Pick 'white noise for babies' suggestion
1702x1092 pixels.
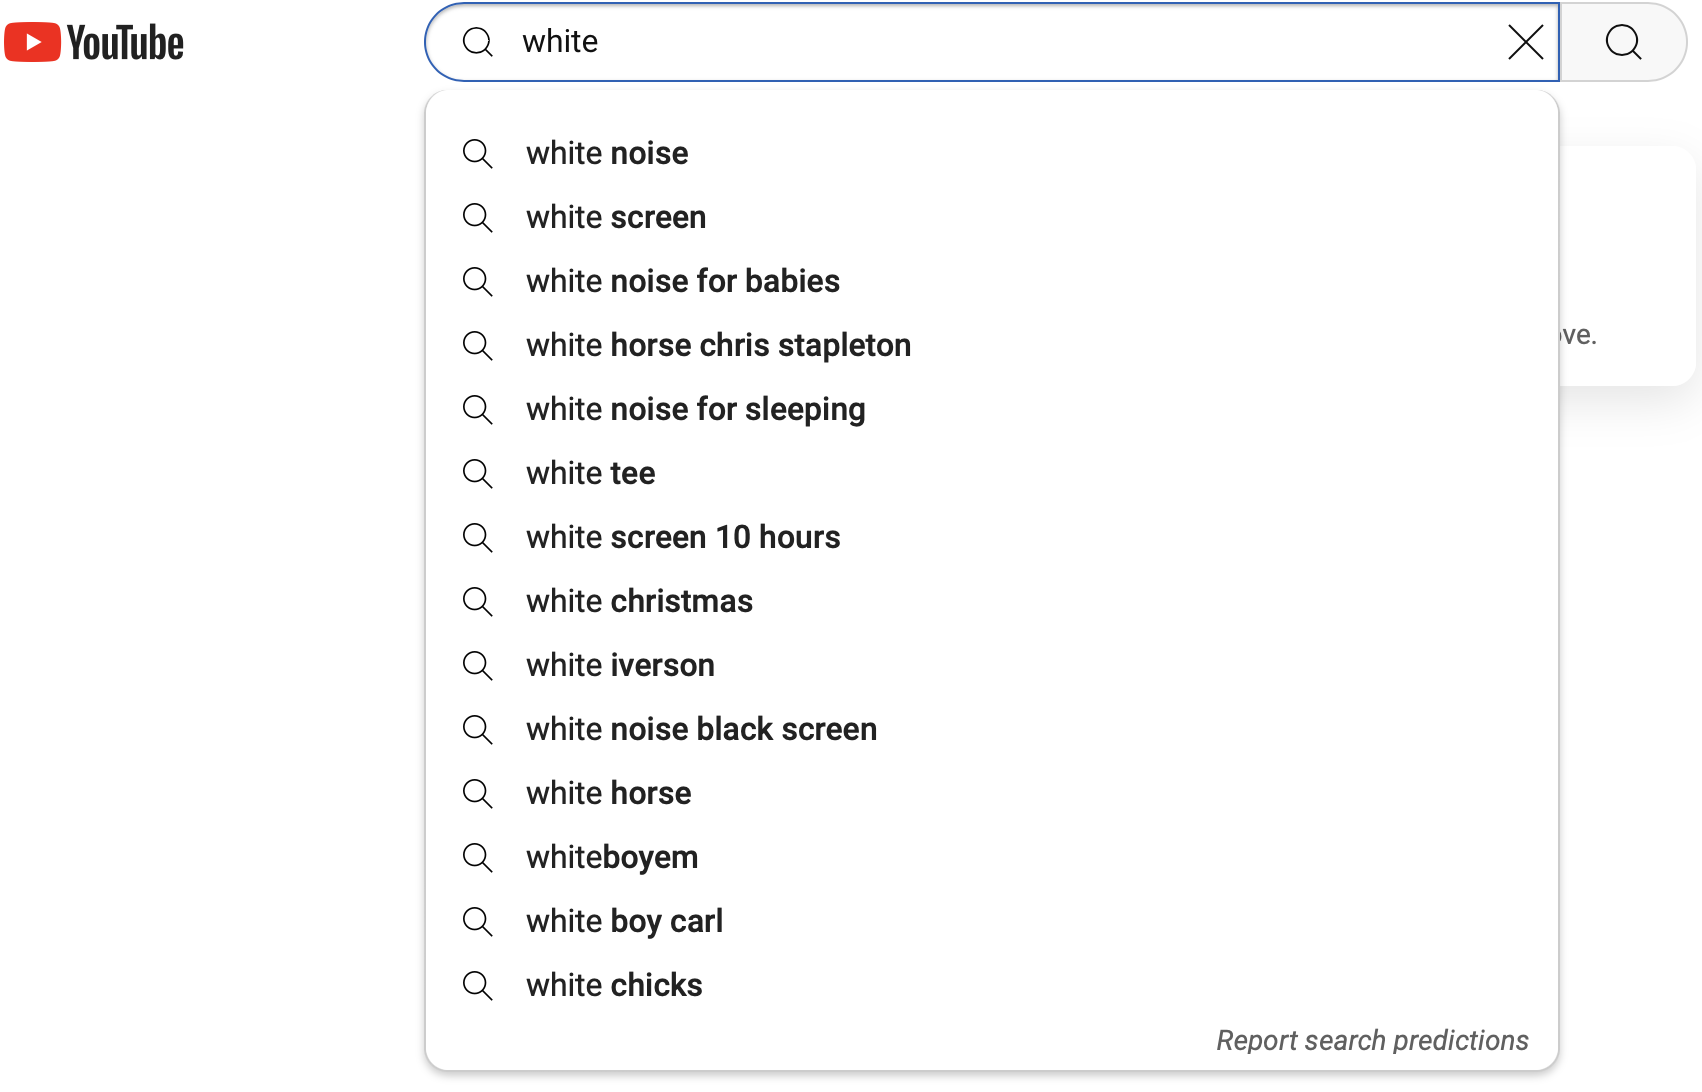click(x=683, y=281)
